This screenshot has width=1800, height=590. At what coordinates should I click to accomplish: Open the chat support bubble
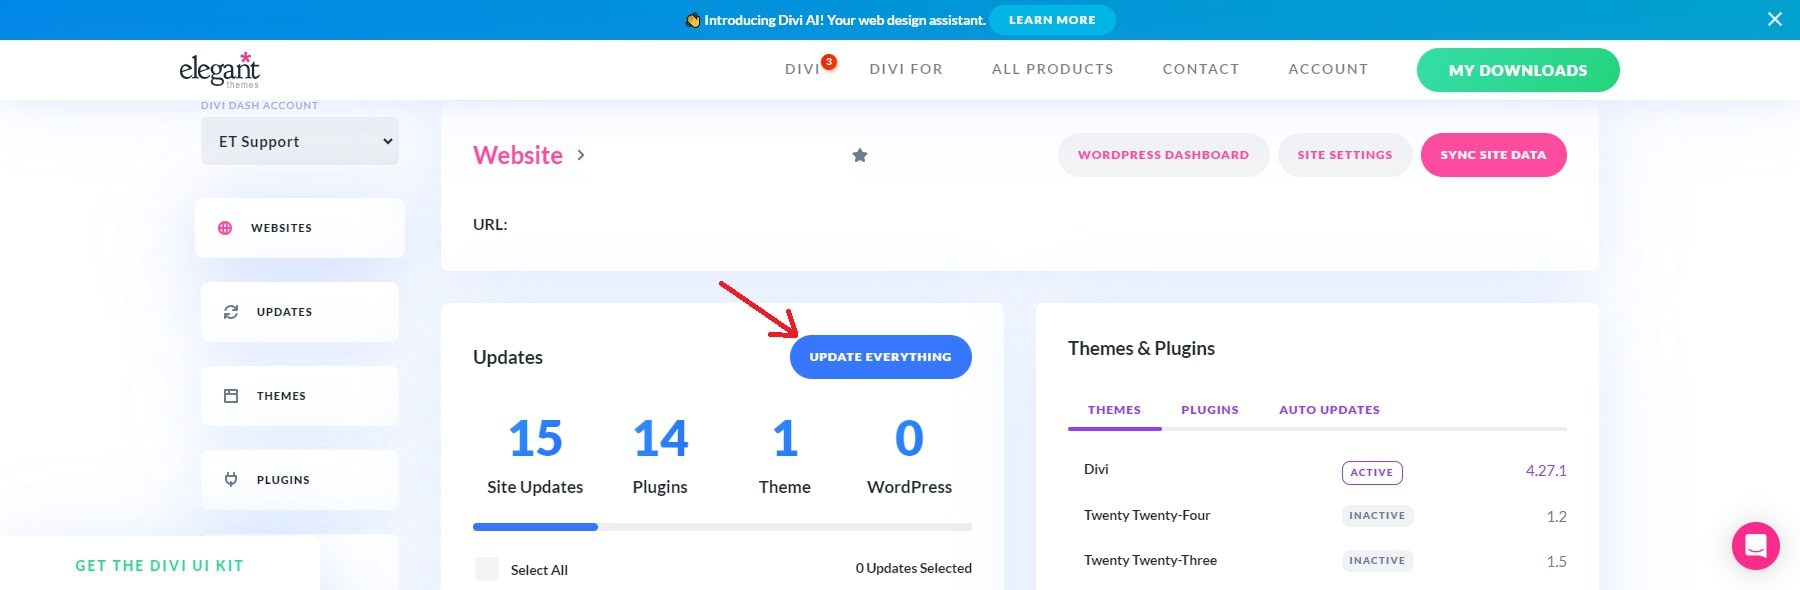coord(1755,546)
